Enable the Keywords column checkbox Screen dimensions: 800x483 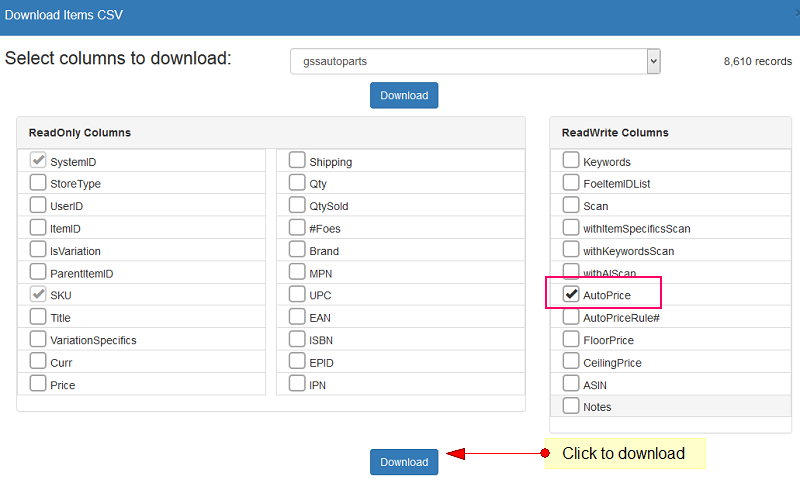[571, 161]
